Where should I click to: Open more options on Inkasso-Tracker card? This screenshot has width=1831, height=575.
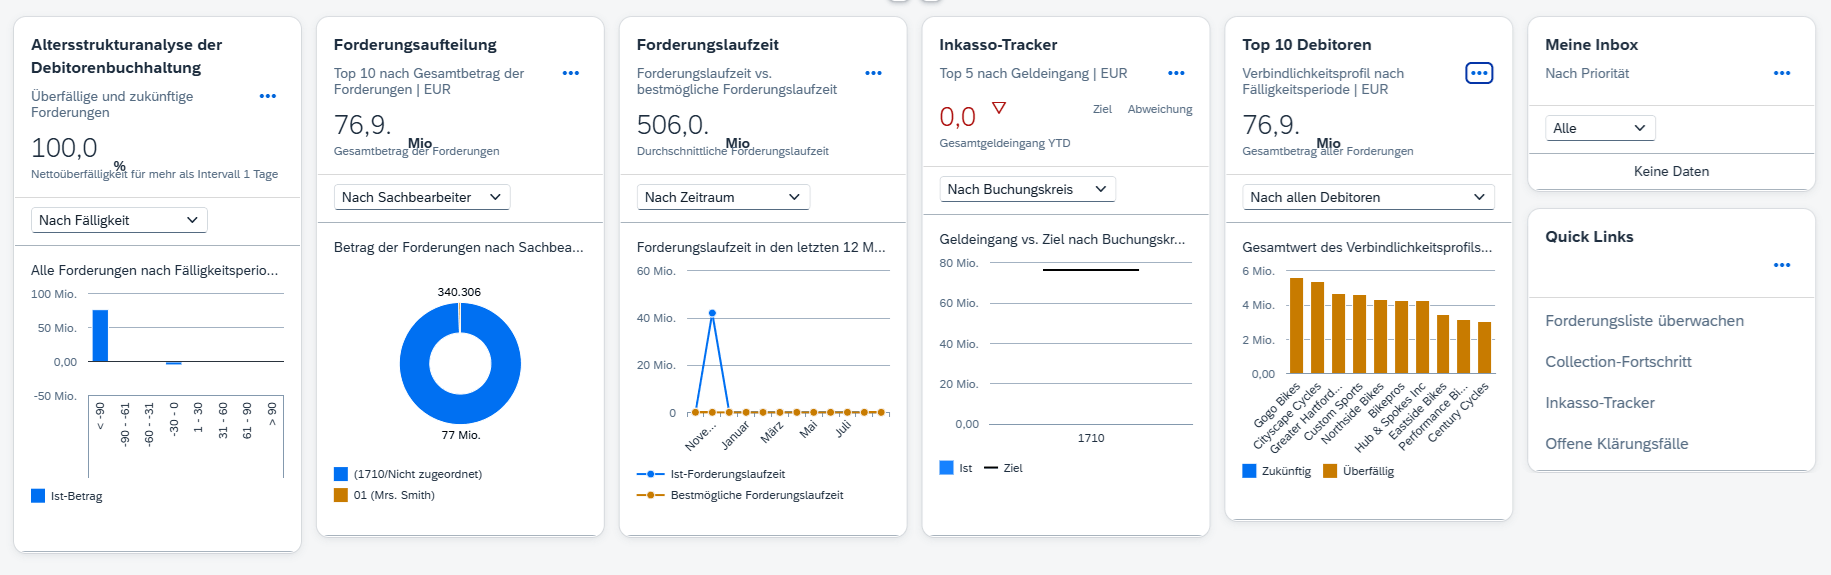click(x=1176, y=73)
